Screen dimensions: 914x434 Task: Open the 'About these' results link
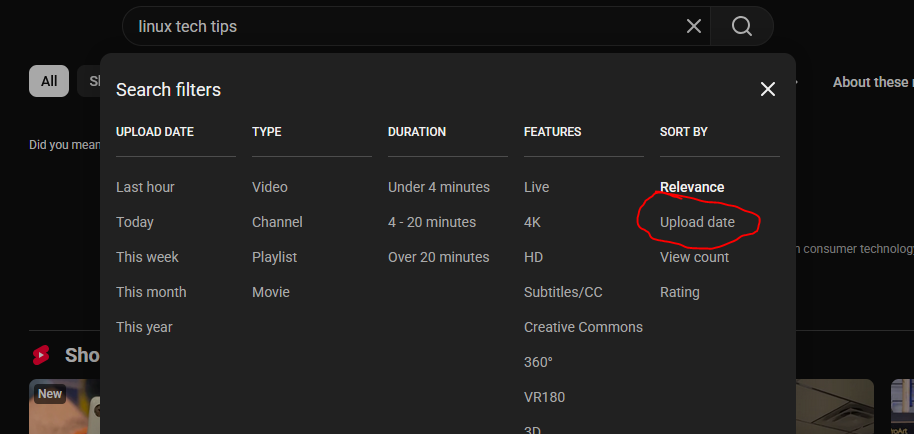point(873,82)
